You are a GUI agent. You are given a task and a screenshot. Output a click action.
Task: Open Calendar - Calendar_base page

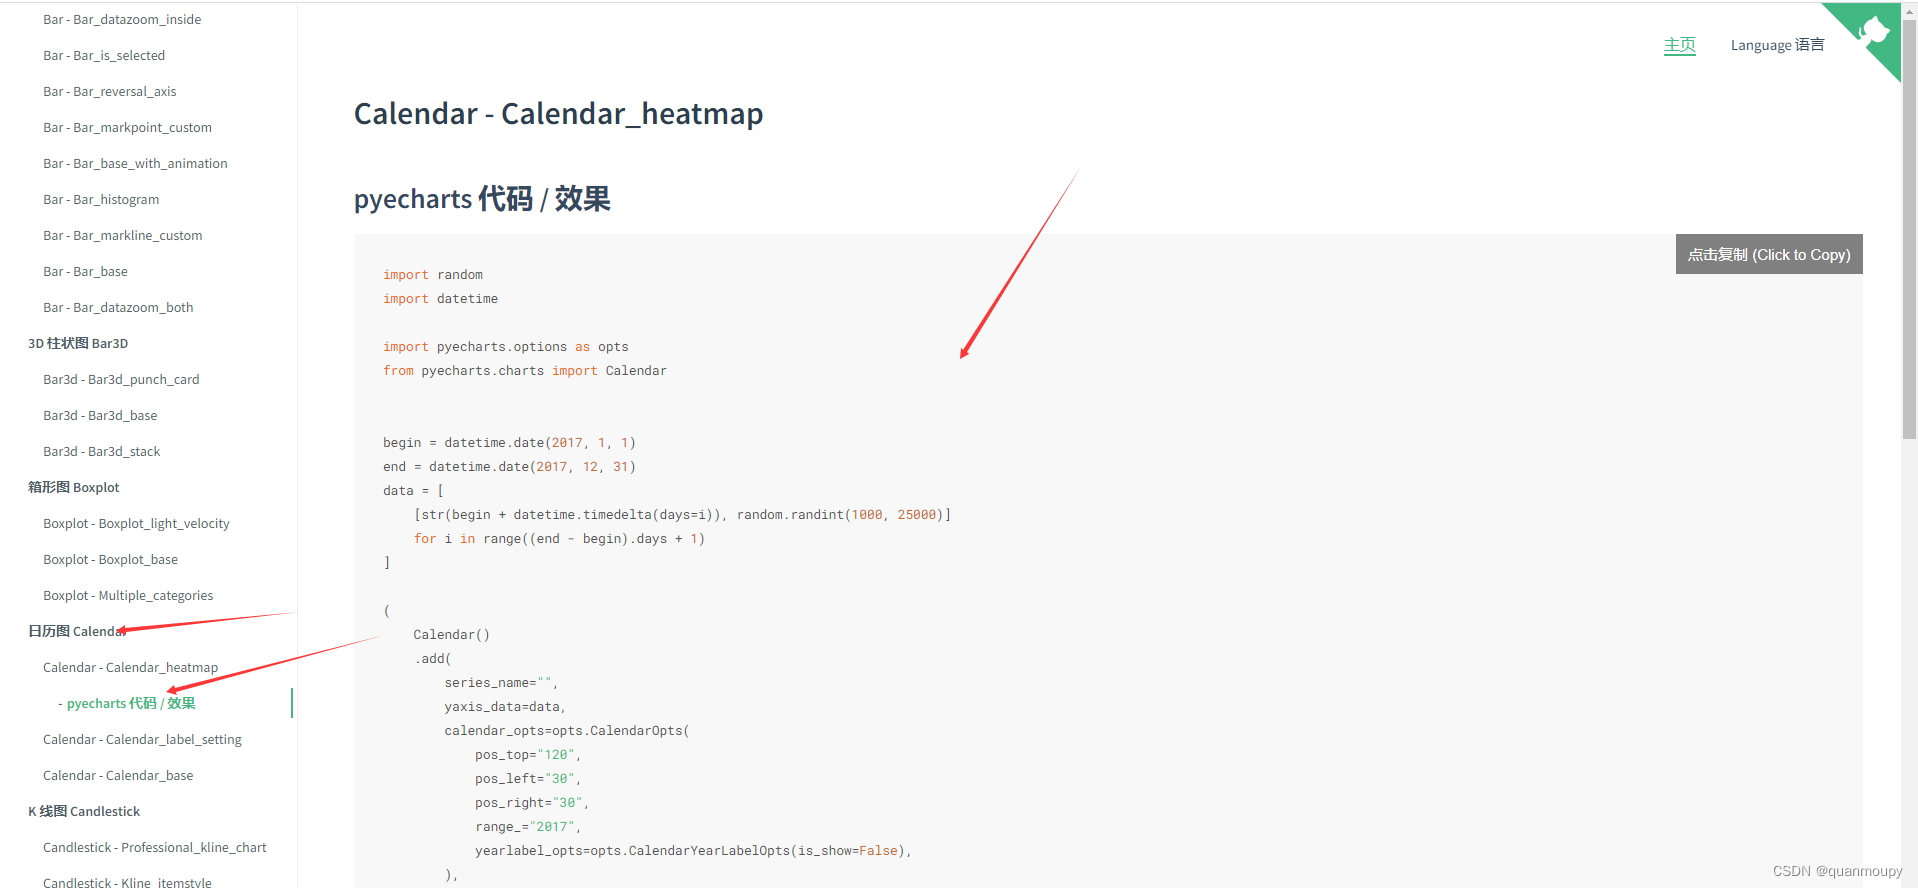click(x=118, y=775)
